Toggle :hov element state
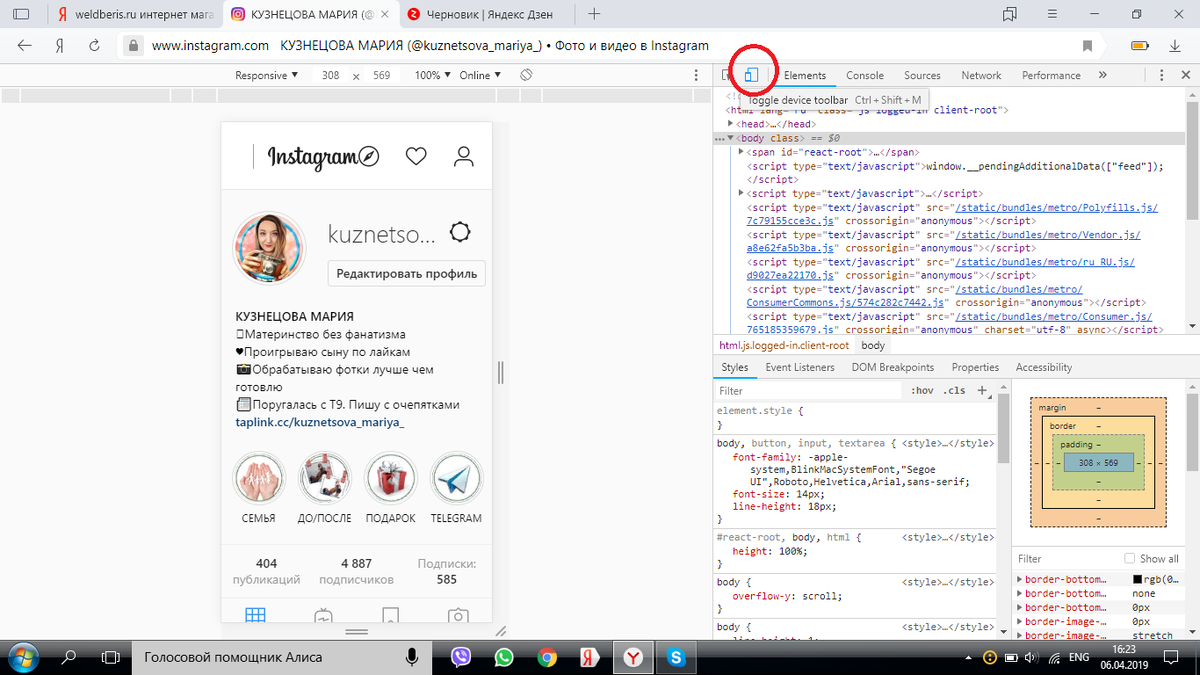 pyautogui.click(x=922, y=391)
